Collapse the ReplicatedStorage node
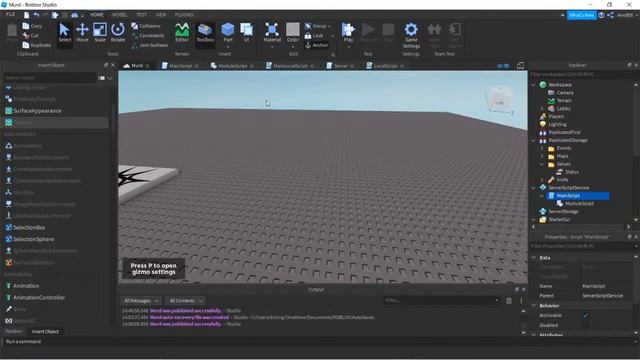640x360 pixels. [533, 140]
